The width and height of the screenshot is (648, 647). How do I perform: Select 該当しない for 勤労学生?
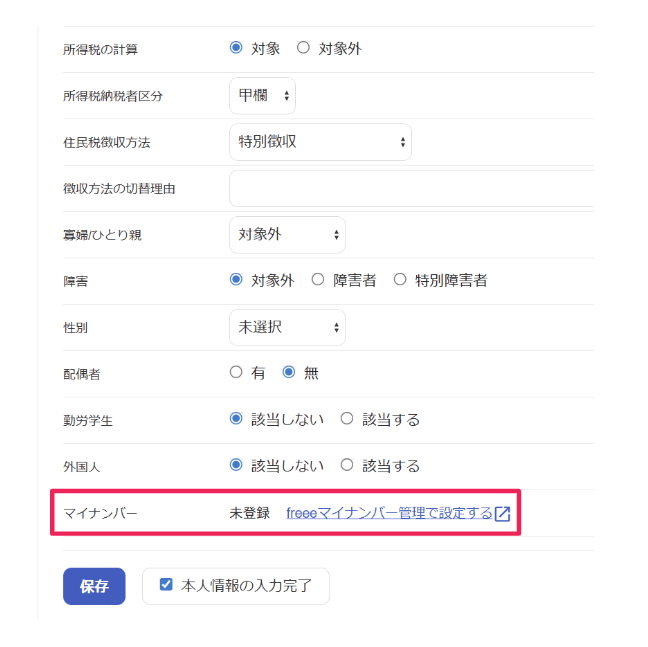236,419
